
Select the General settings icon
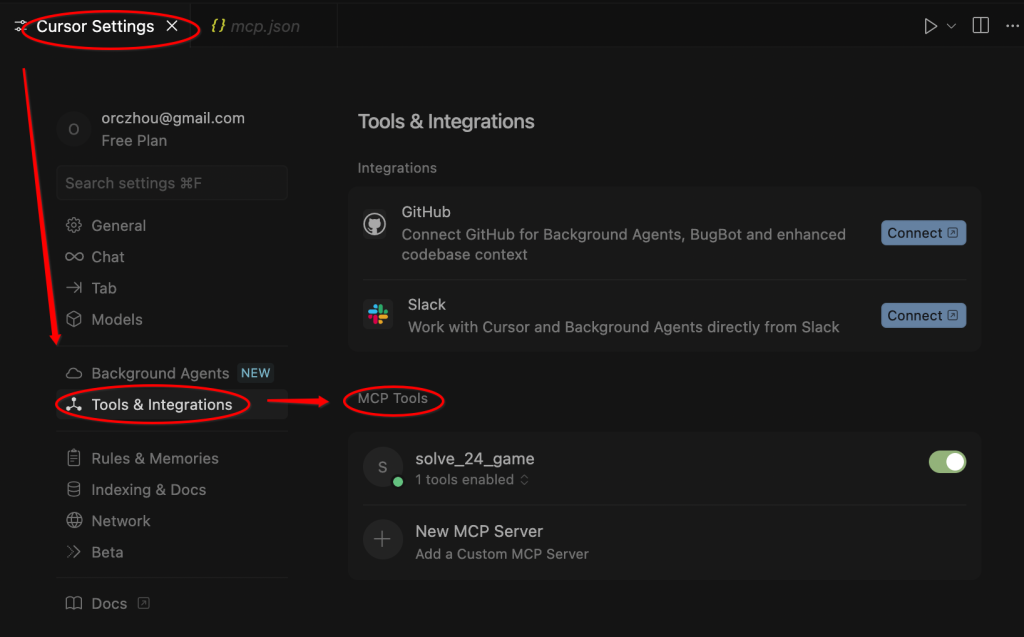tap(73, 225)
